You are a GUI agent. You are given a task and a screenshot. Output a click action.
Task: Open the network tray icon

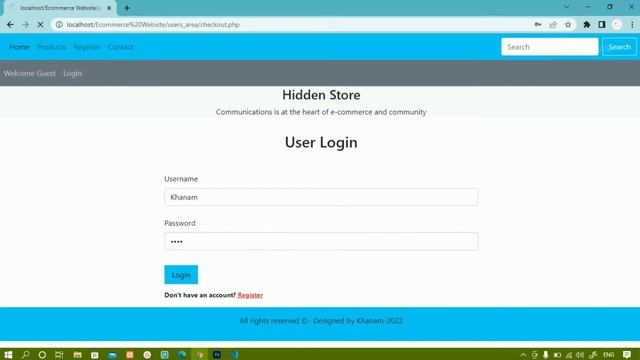pos(569,355)
